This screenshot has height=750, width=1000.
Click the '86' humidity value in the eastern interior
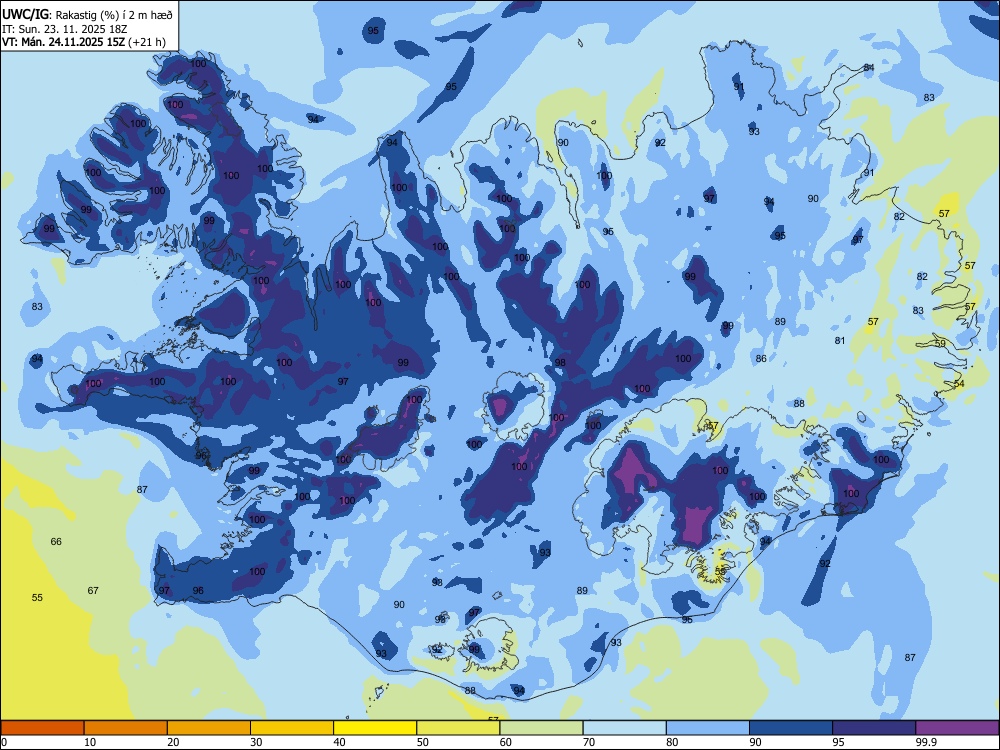(761, 358)
